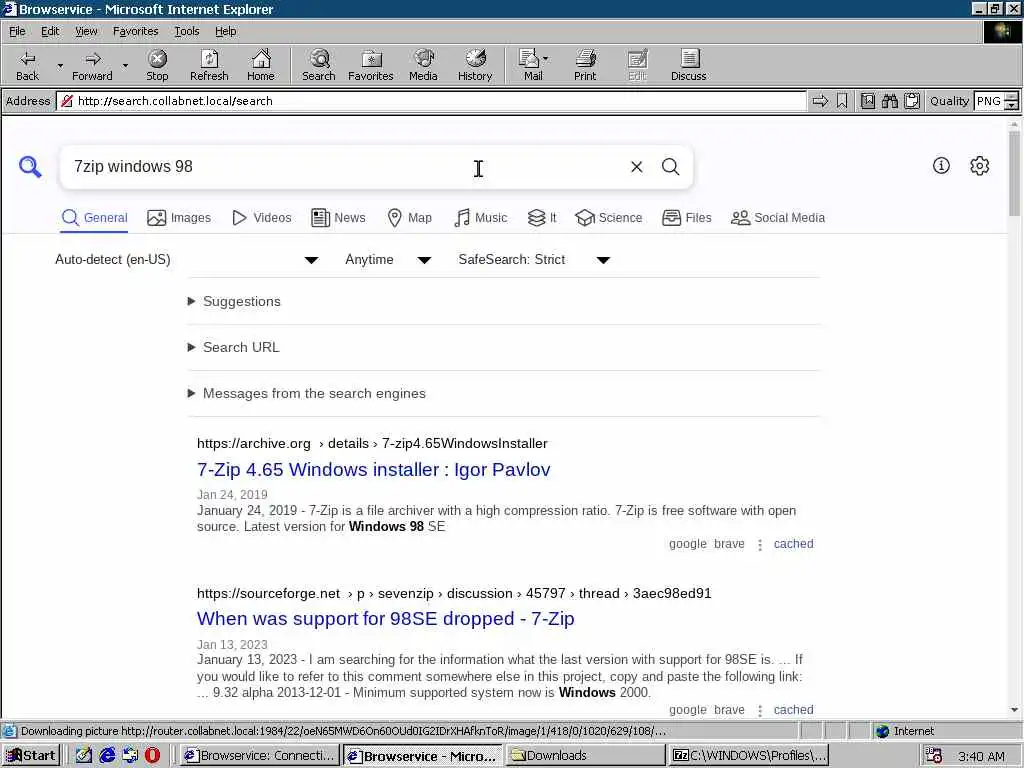This screenshot has width=1024, height=768.
Task: Launch Internet Explorer from quick launch
Action: [x=107, y=756]
